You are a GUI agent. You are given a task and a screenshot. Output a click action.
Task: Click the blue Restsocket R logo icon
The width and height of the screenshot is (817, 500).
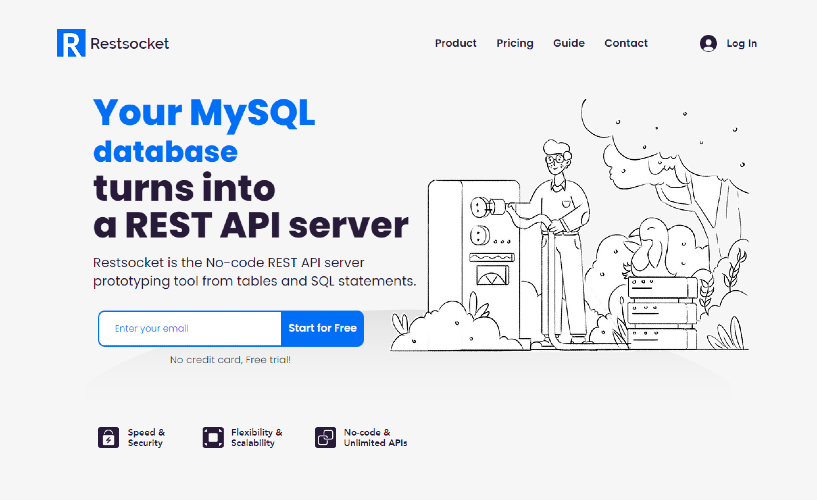click(x=71, y=43)
